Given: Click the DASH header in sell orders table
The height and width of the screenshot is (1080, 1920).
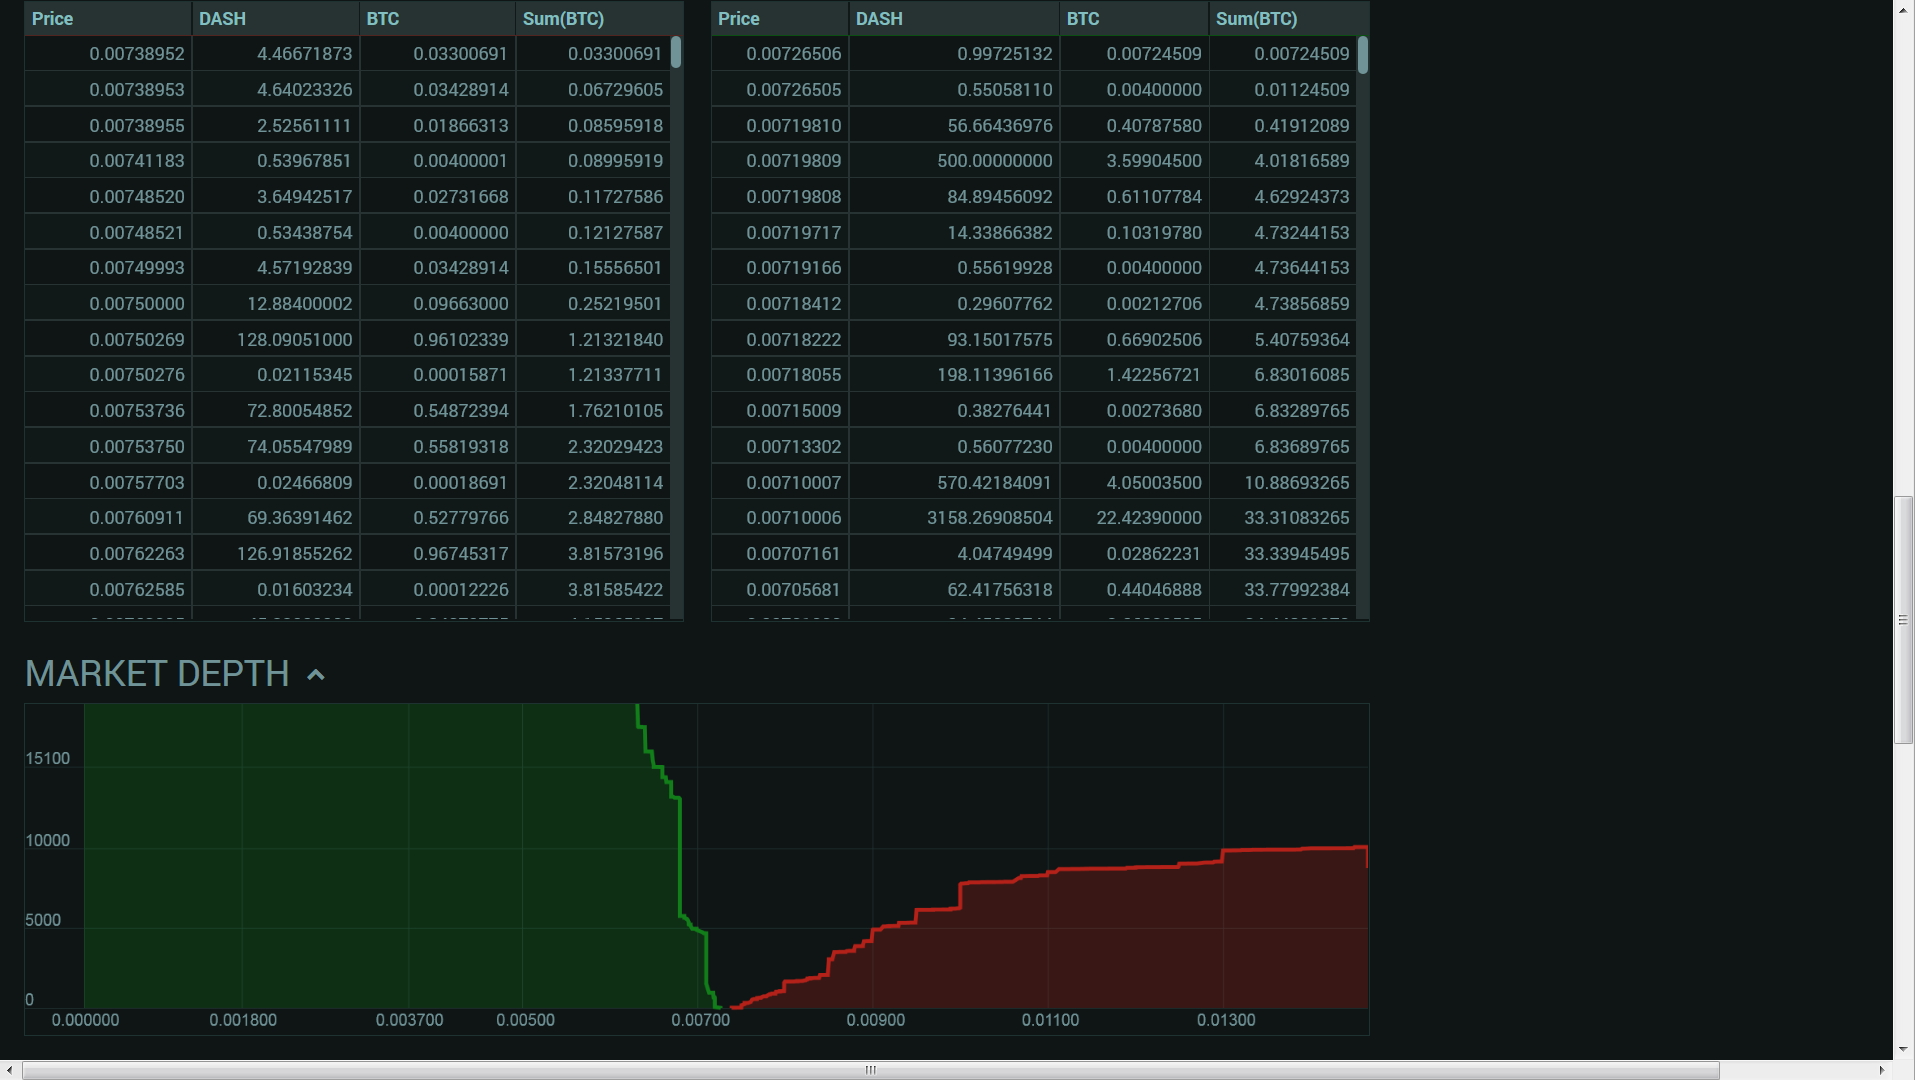Looking at the screenshot, I should (222, 19).
